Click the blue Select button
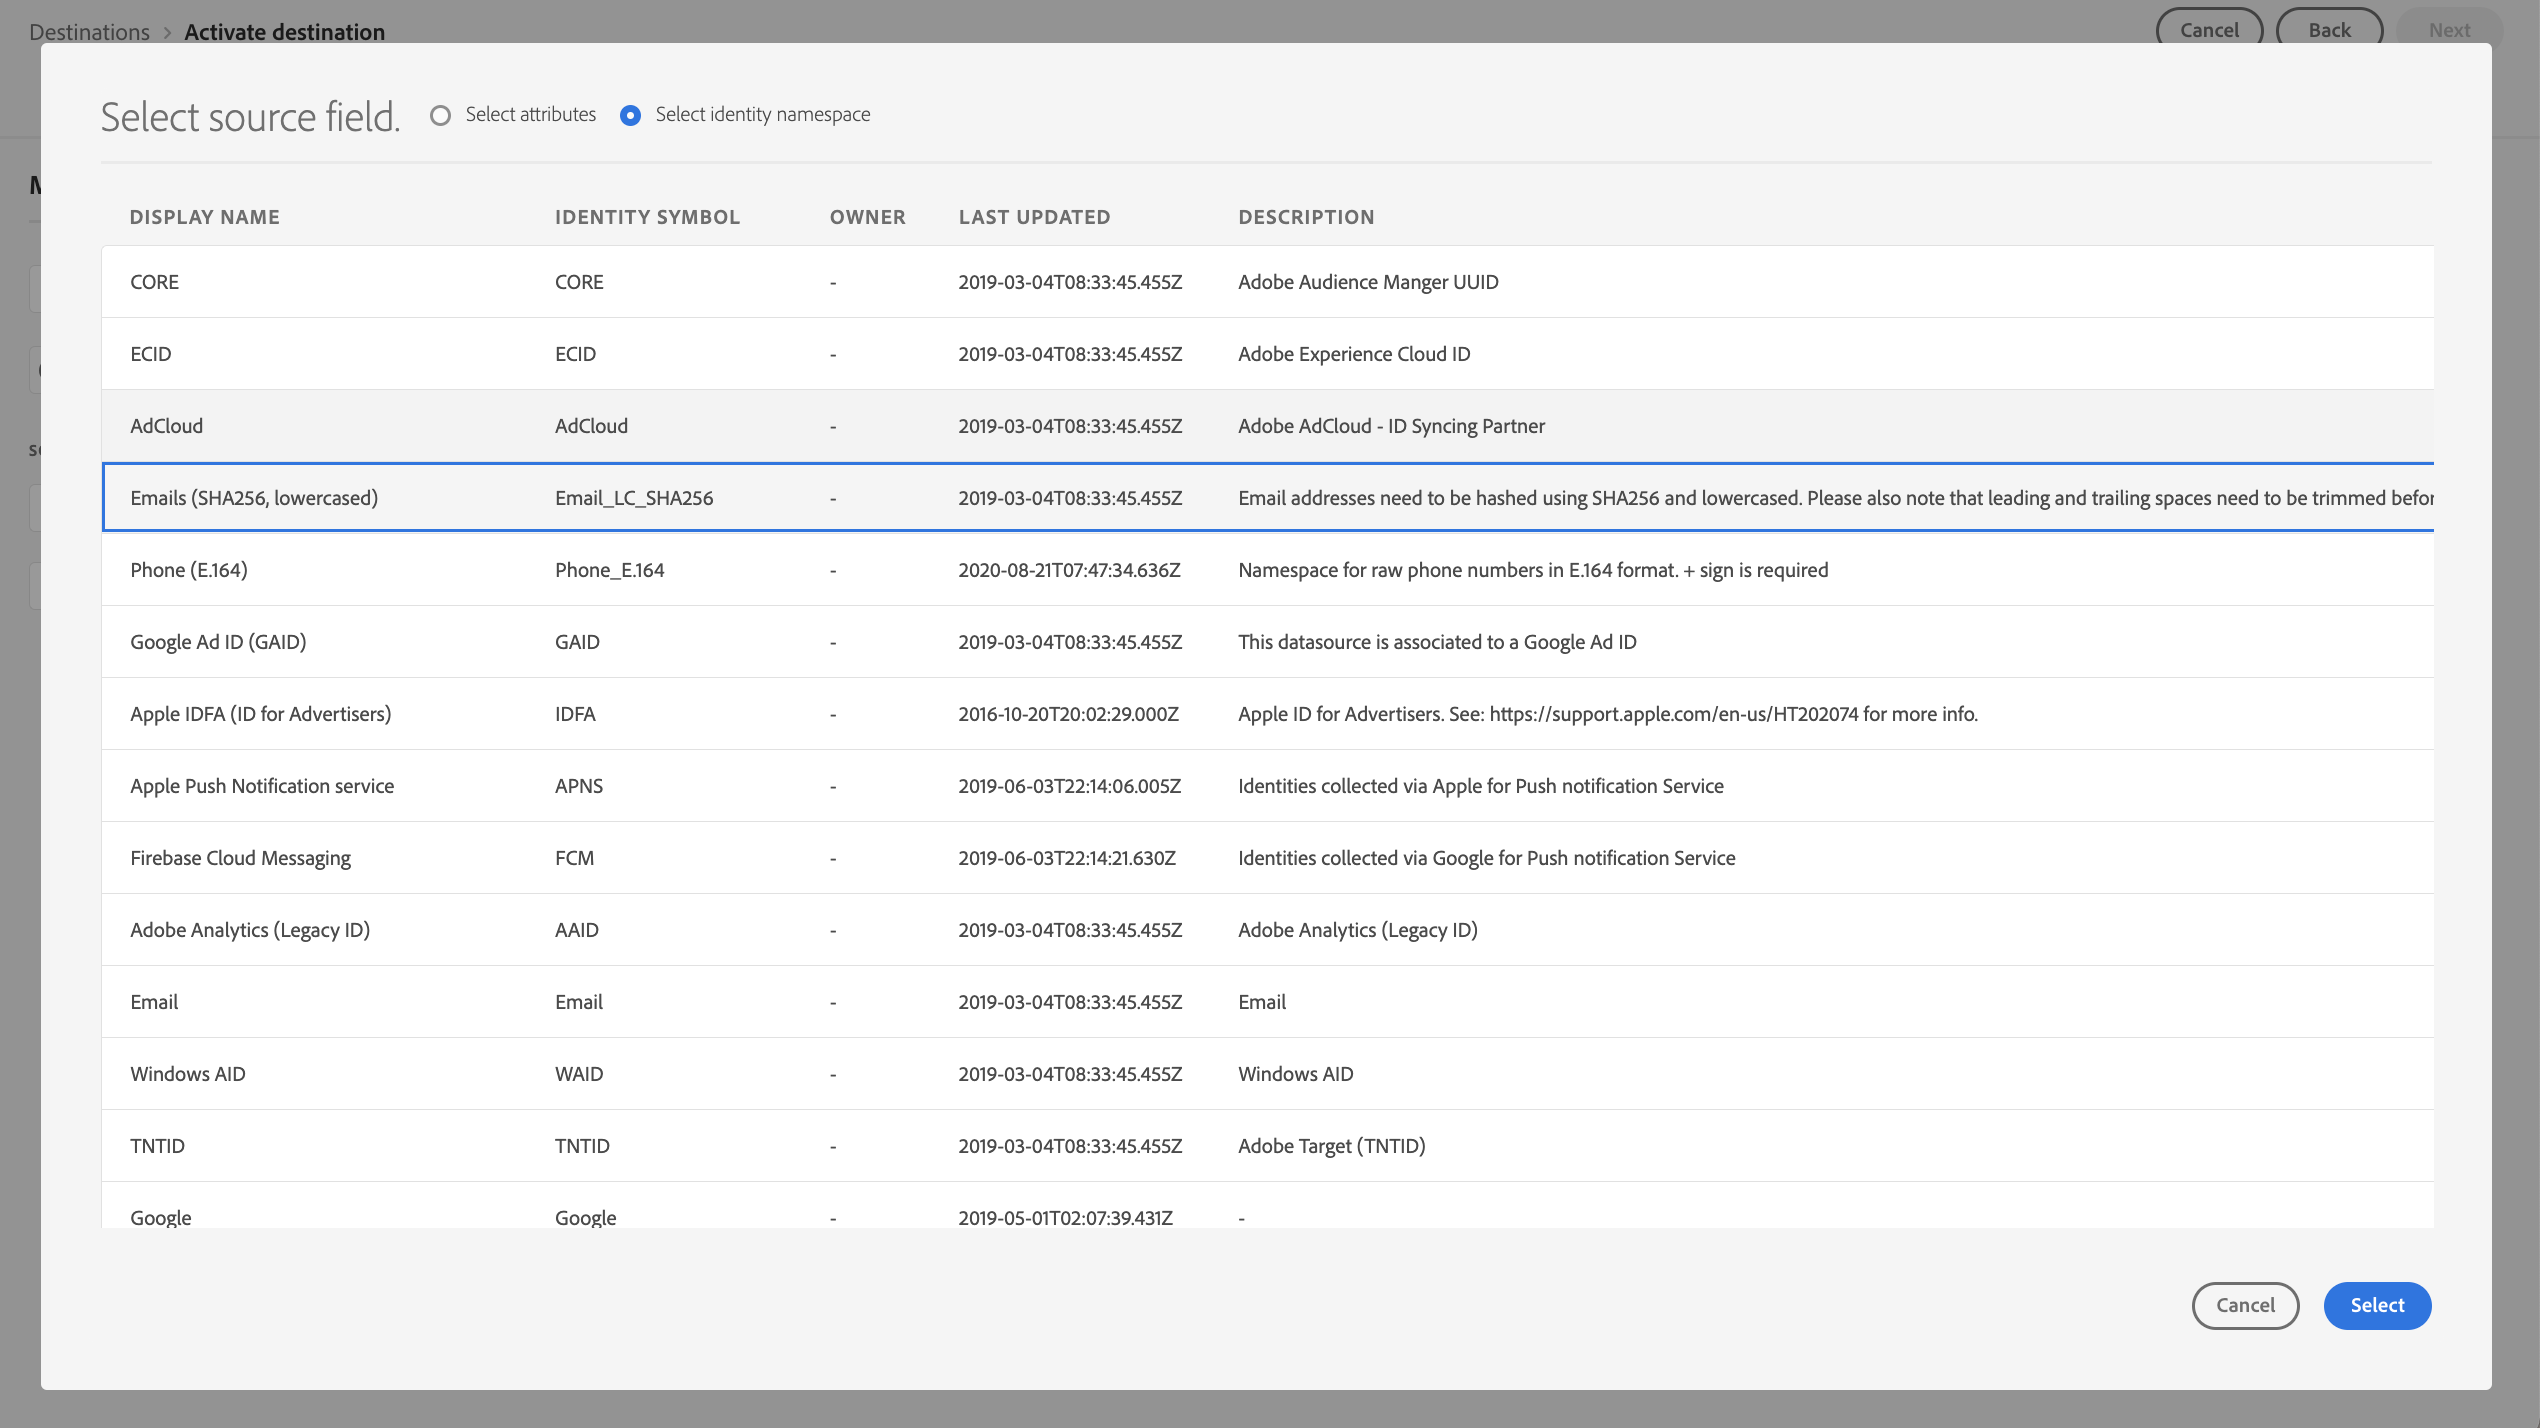 tap(2376, 1305)
